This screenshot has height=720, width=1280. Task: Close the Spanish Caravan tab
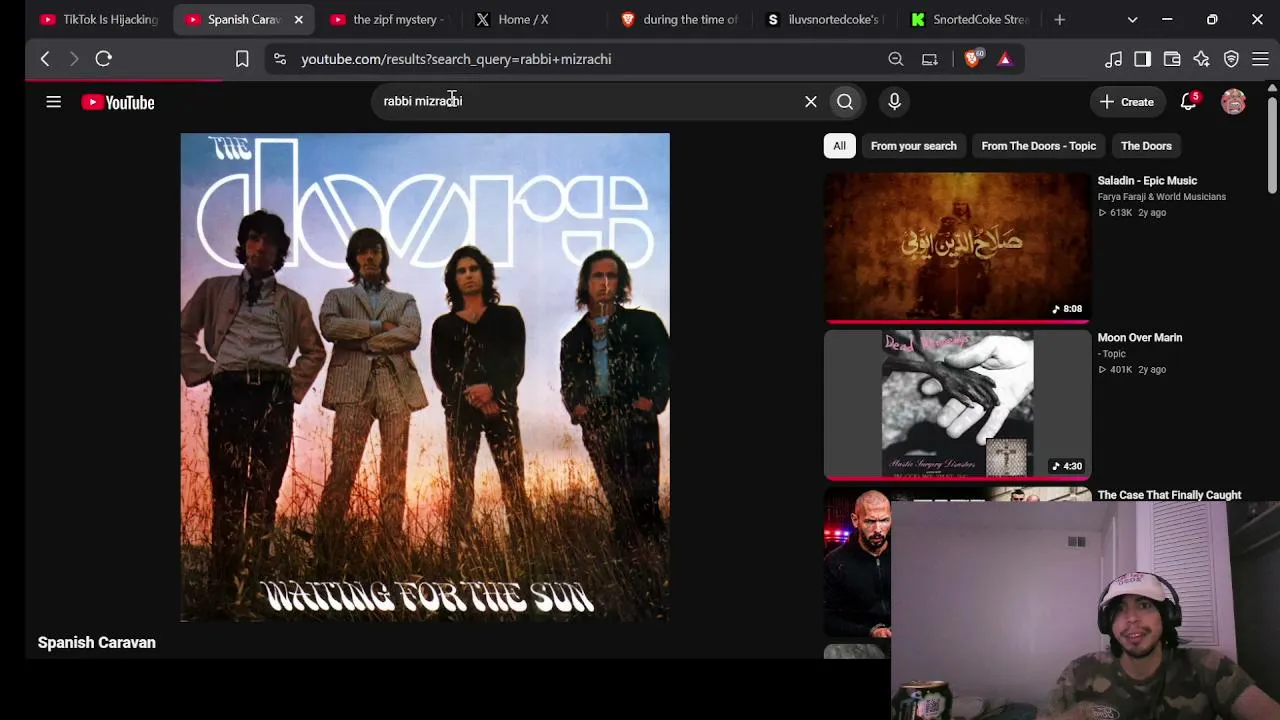[298, 19]
